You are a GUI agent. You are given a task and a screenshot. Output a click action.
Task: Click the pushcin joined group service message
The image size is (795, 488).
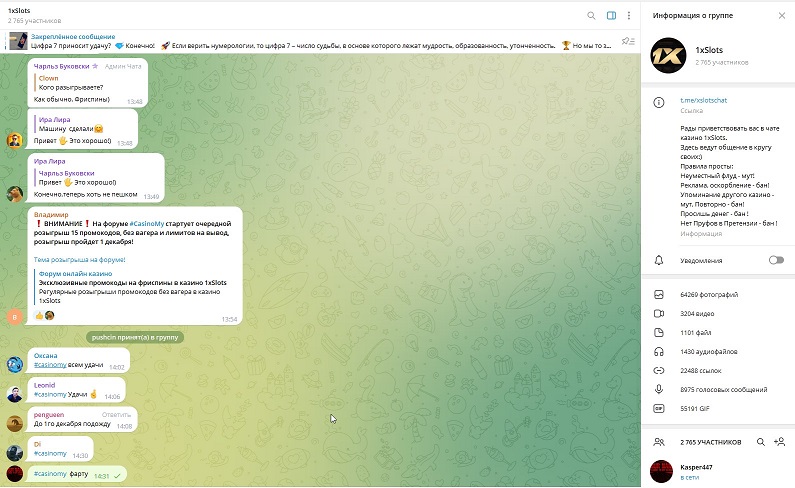point(135,337)
